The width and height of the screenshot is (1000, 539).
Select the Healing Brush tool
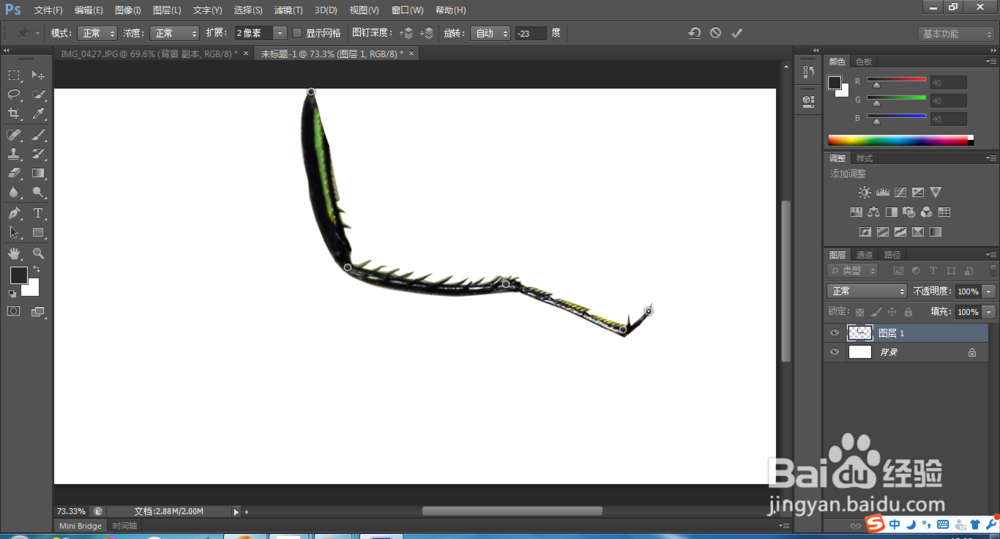pyautogui.click(x=14, y=135)
